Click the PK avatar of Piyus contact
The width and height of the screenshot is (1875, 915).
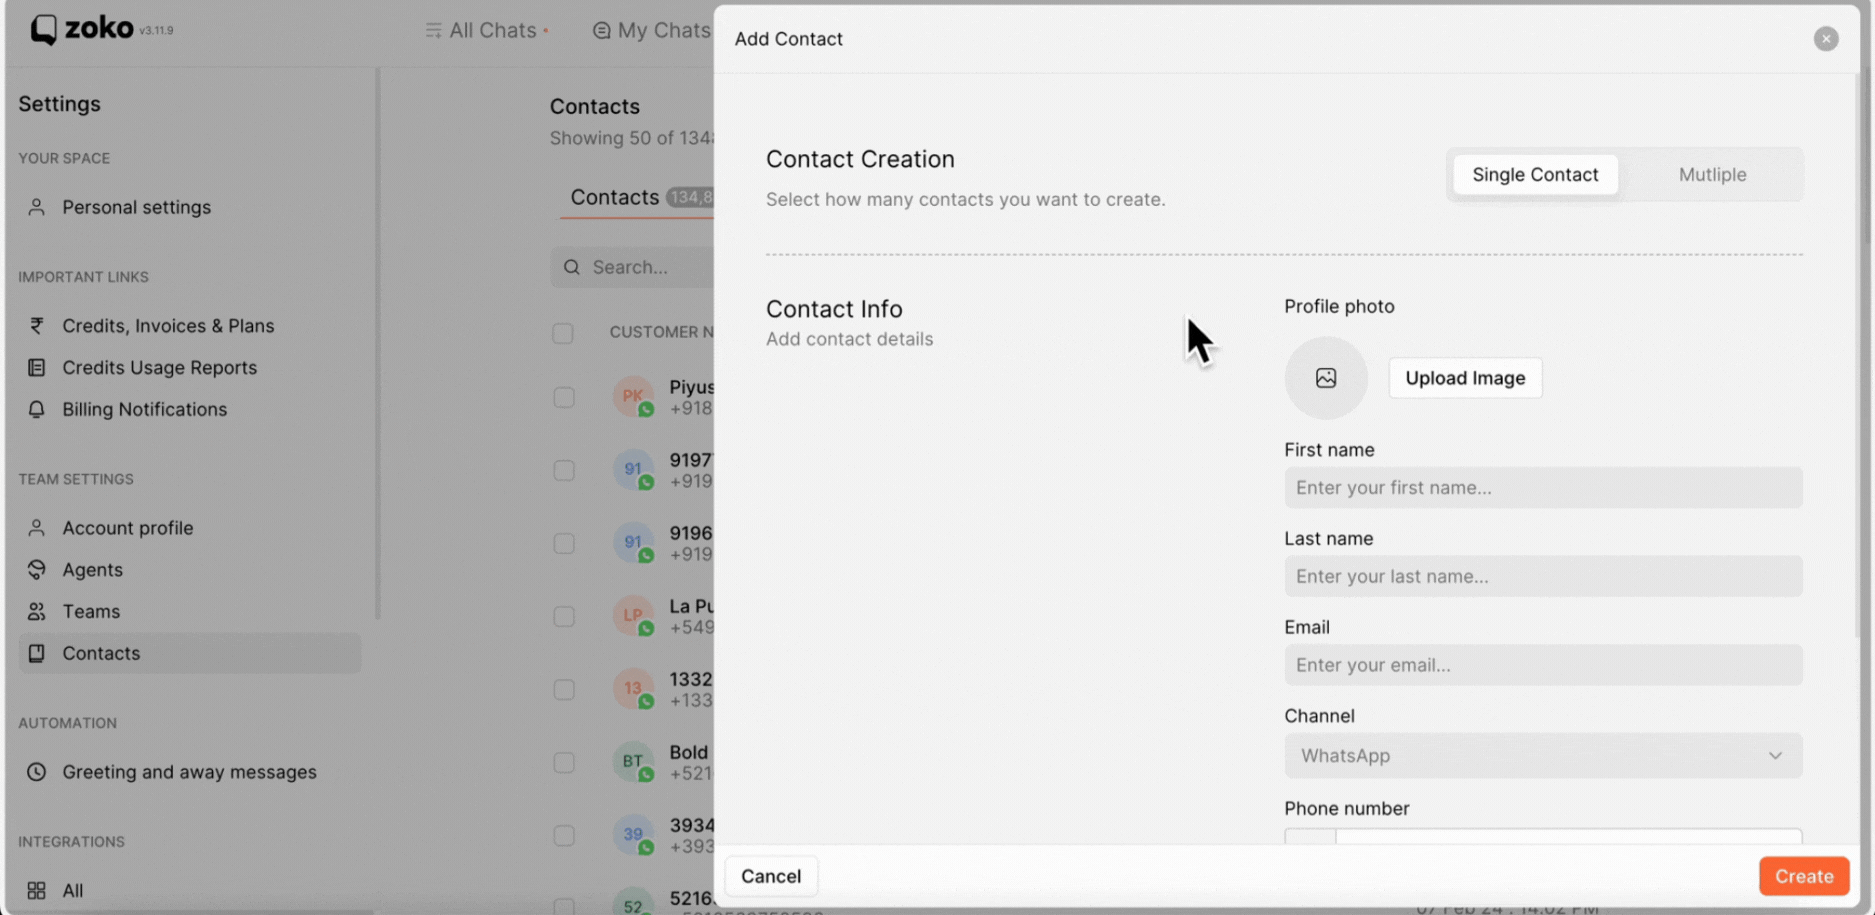tap(633, 396)
